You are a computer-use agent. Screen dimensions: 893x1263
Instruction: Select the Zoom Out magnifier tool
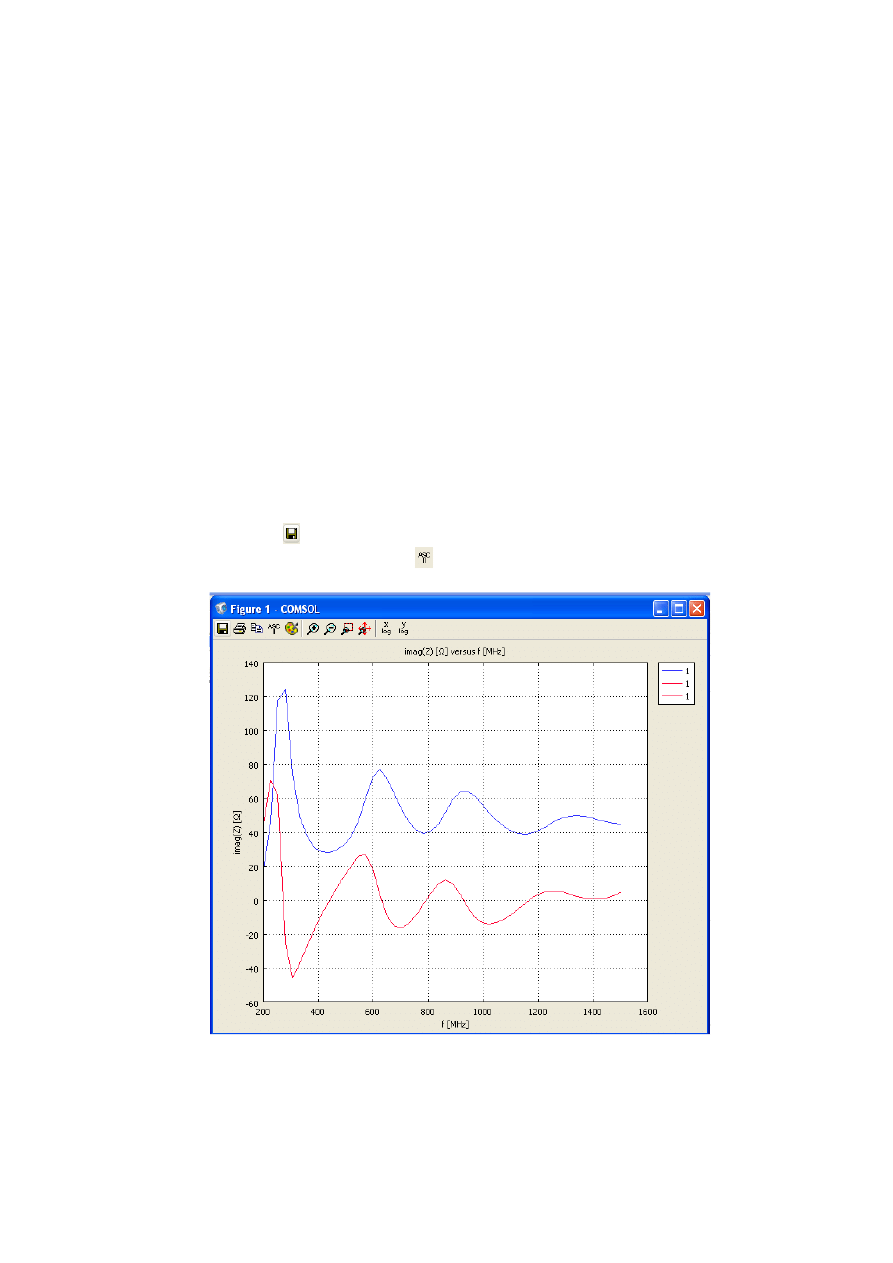pyautogui.click(x=329, y=629)
